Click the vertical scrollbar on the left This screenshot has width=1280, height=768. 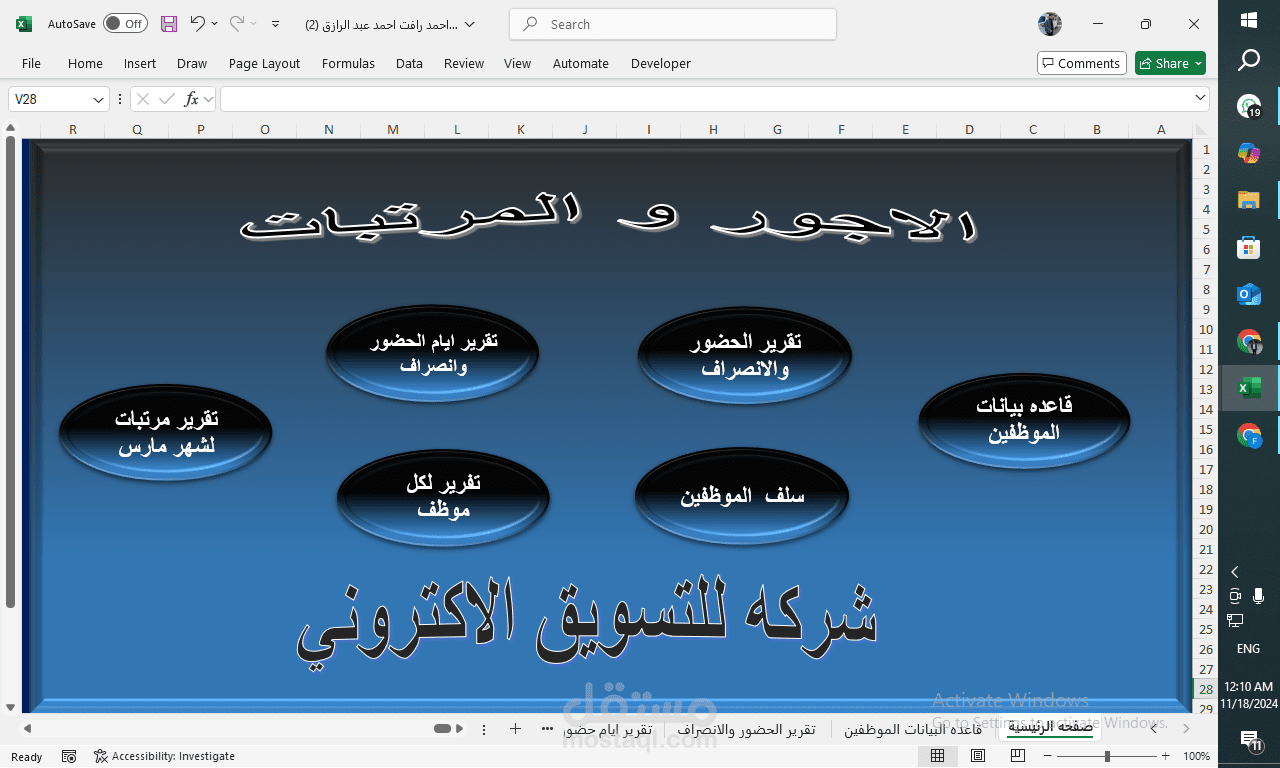[x=10, y=372]
